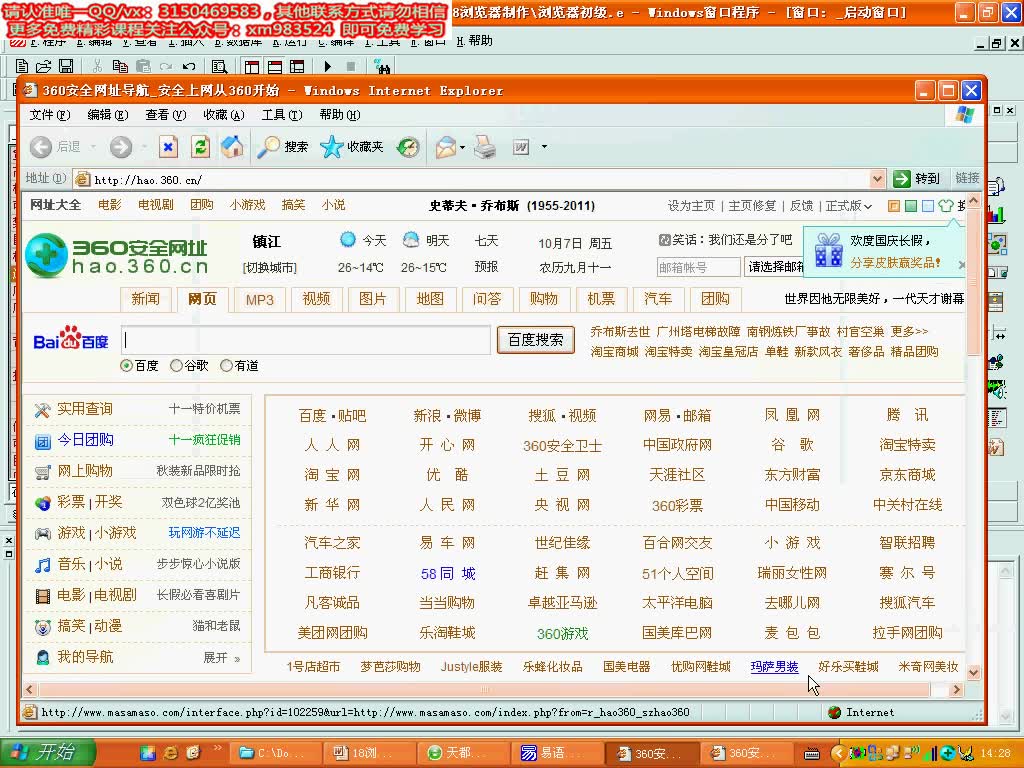Pick the green skin color swatch near 正式版
Image resolution: width=1024 pixels, height=768 pixels.
click(911, 205)
